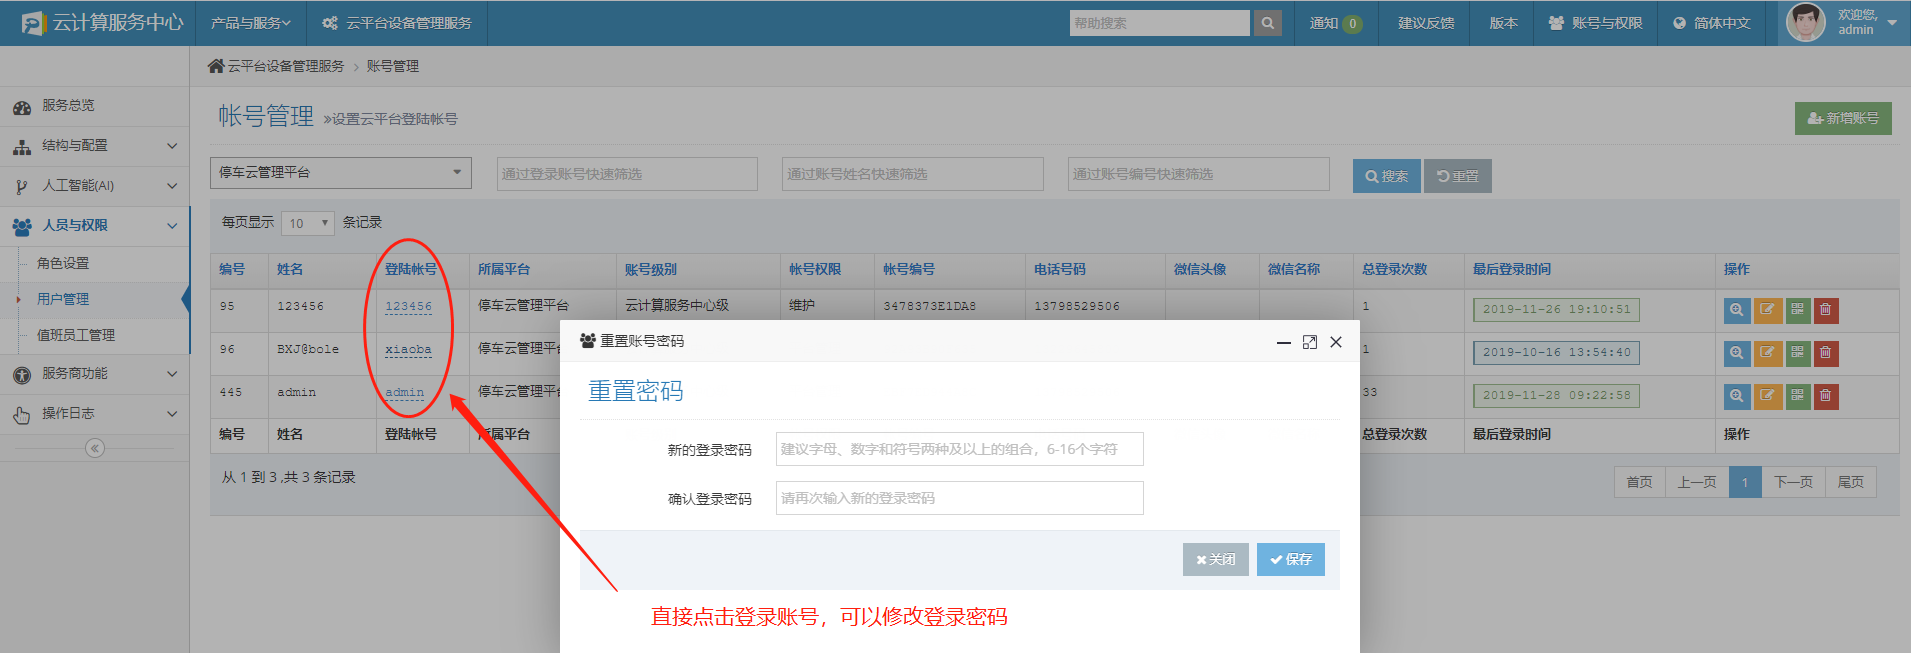Open 建议反馈 in the top bar
The image size is (1911, 653).
point(1426,23)
